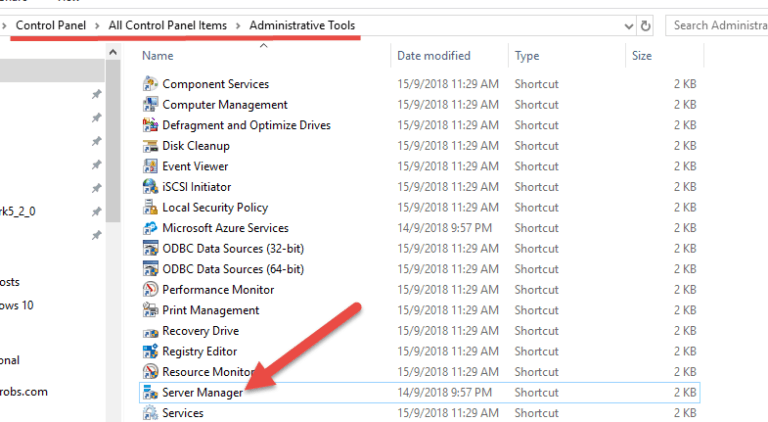
Task: Select the Performance Monitor file name
Action: 218,289
